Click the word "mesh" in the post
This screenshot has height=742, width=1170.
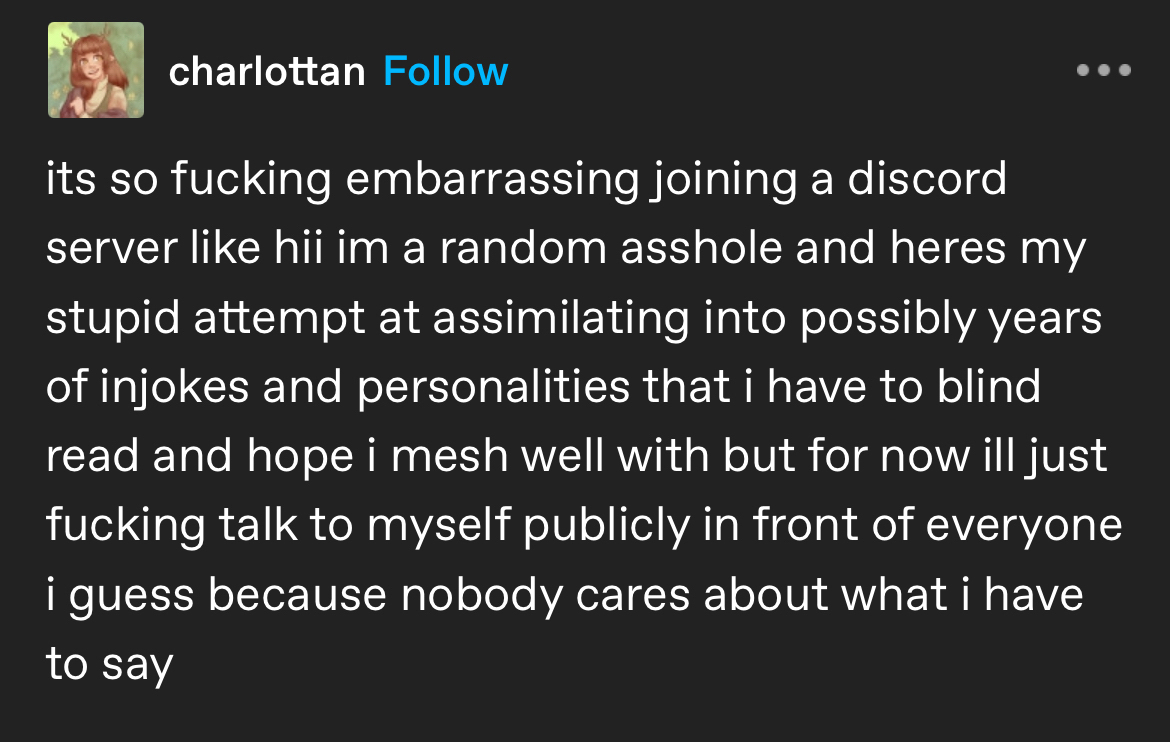click(441, 457)
